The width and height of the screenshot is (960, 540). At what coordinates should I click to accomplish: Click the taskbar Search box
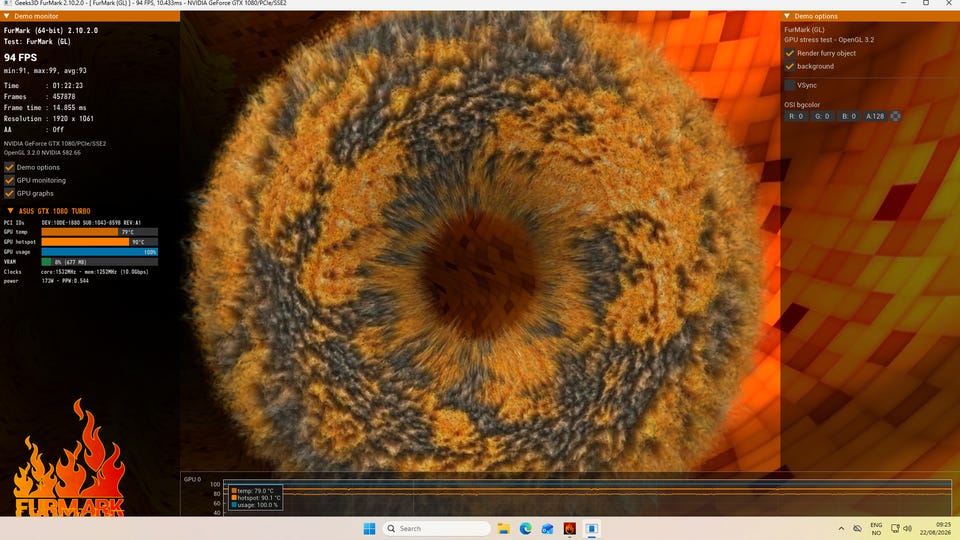click(x=437, y=528)
